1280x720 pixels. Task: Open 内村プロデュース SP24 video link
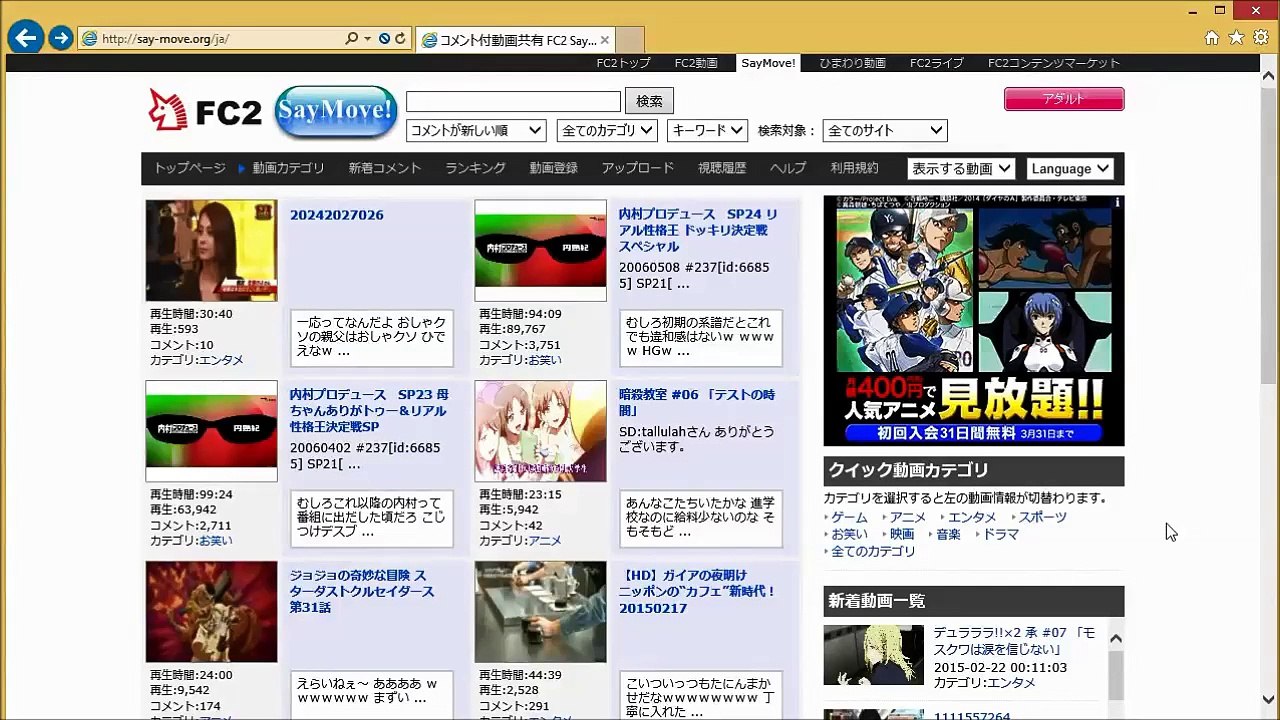coord(698,230)
